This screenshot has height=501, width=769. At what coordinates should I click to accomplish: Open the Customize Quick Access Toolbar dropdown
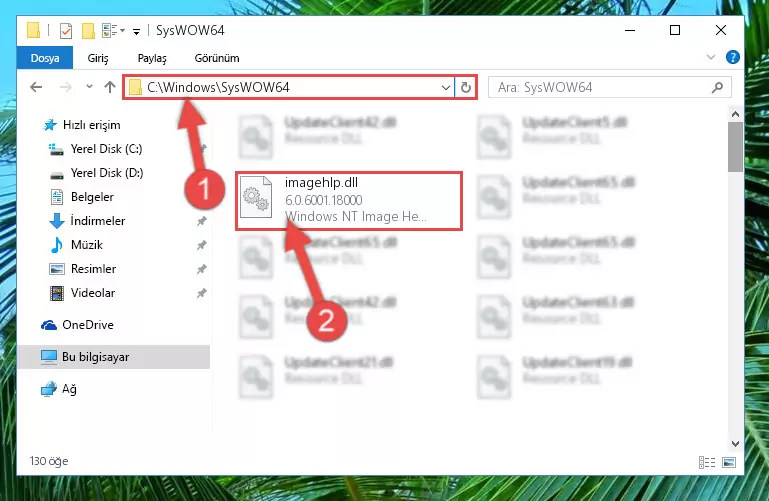click(x=136, y=31)
